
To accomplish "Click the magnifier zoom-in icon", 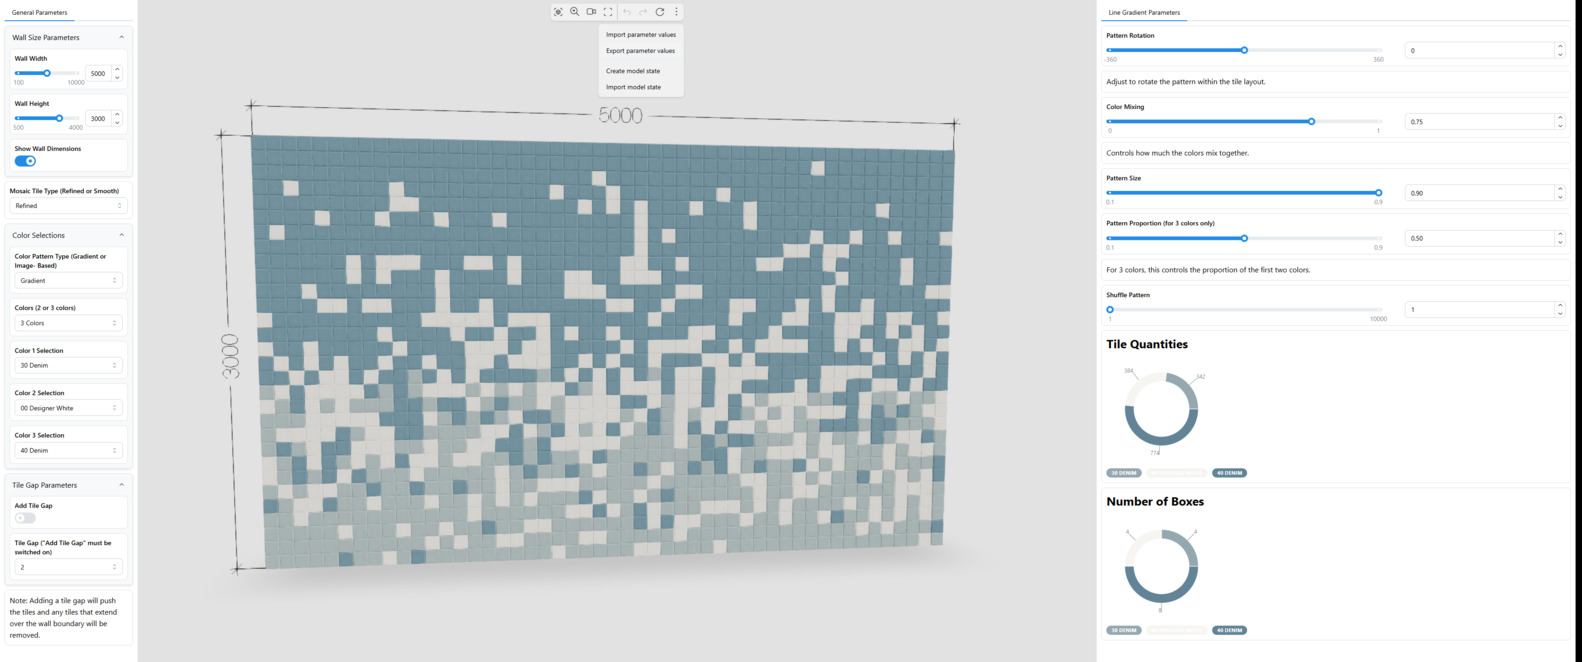I will coord(575,12).
